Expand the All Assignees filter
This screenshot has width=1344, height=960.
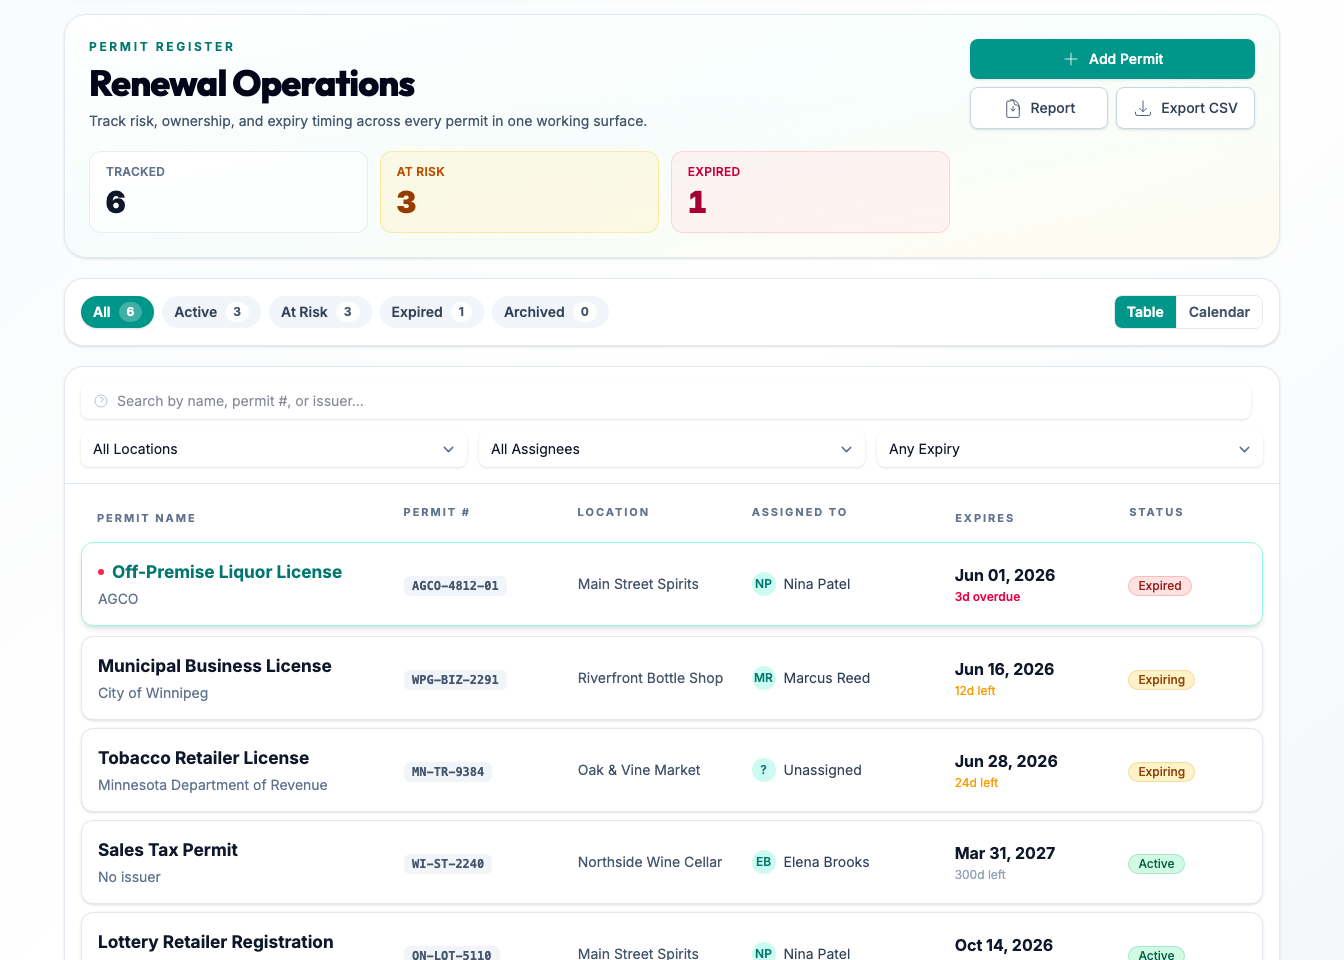(672, 449)
